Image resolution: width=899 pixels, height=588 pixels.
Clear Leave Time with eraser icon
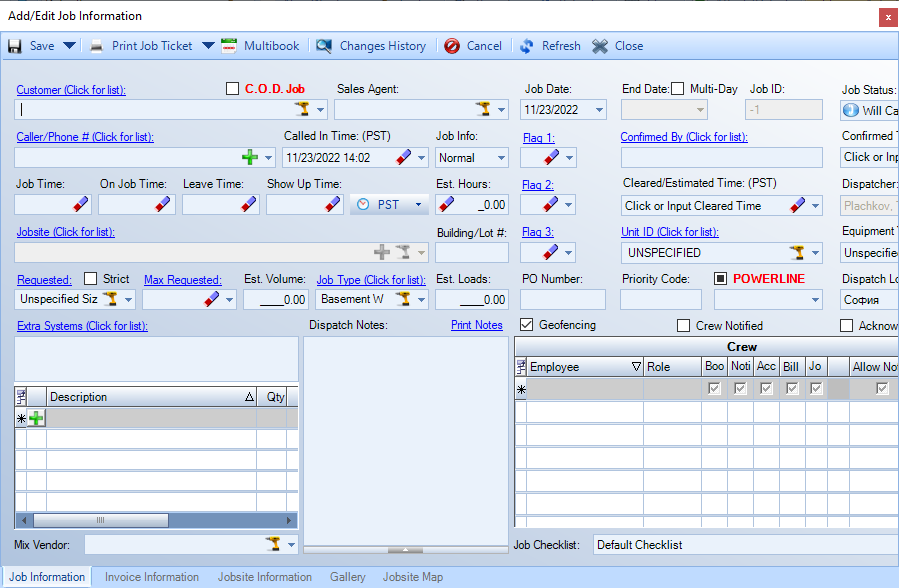click(248, 204)
